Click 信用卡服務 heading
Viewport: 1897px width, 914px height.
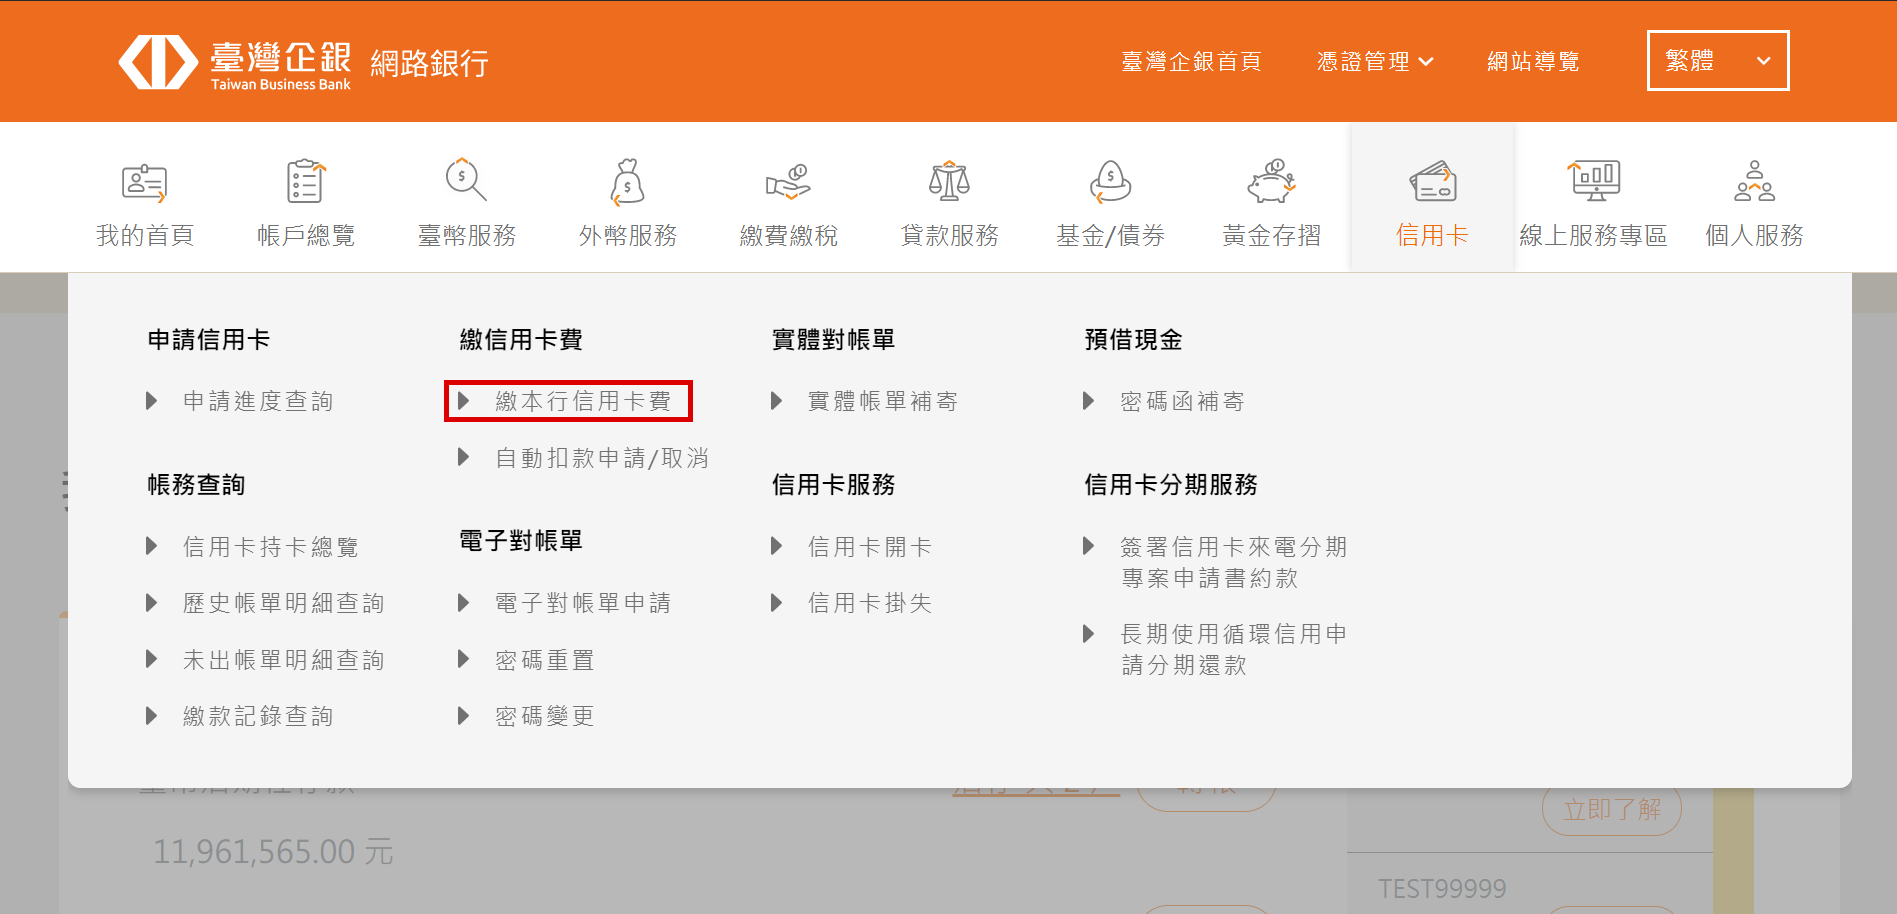tap(833, 485)
